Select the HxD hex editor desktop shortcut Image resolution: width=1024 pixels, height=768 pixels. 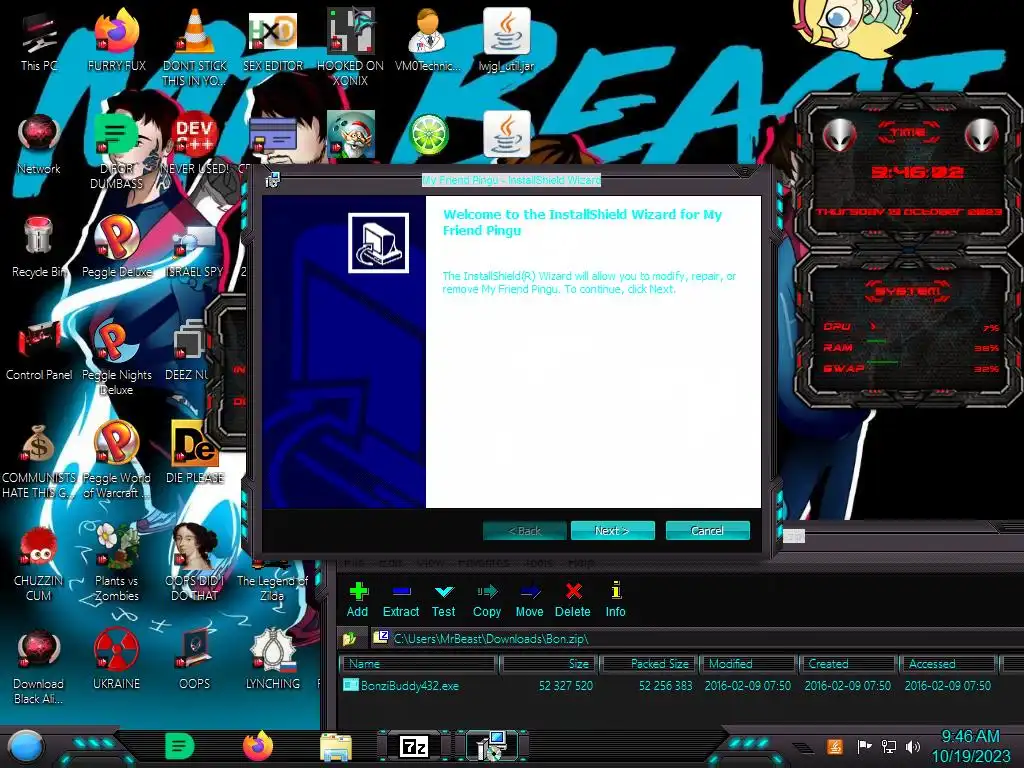272,40
